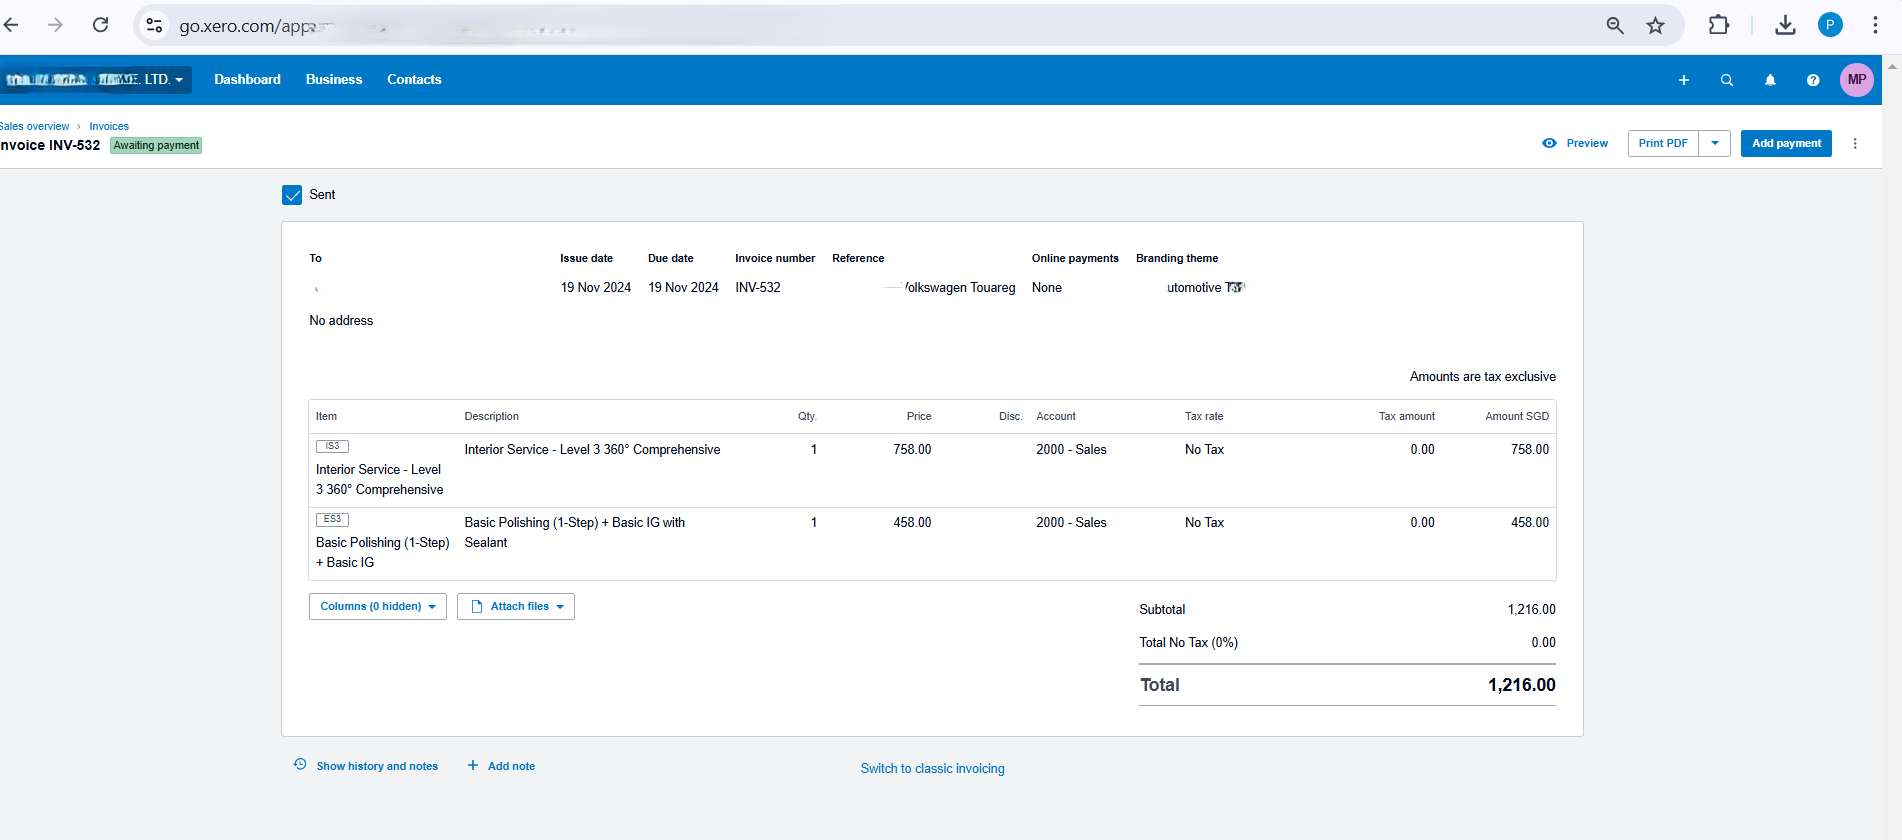Screen dimensions: 1902x840
Task: Click the Preview eye button
Action: click(x=1575, y=144)
